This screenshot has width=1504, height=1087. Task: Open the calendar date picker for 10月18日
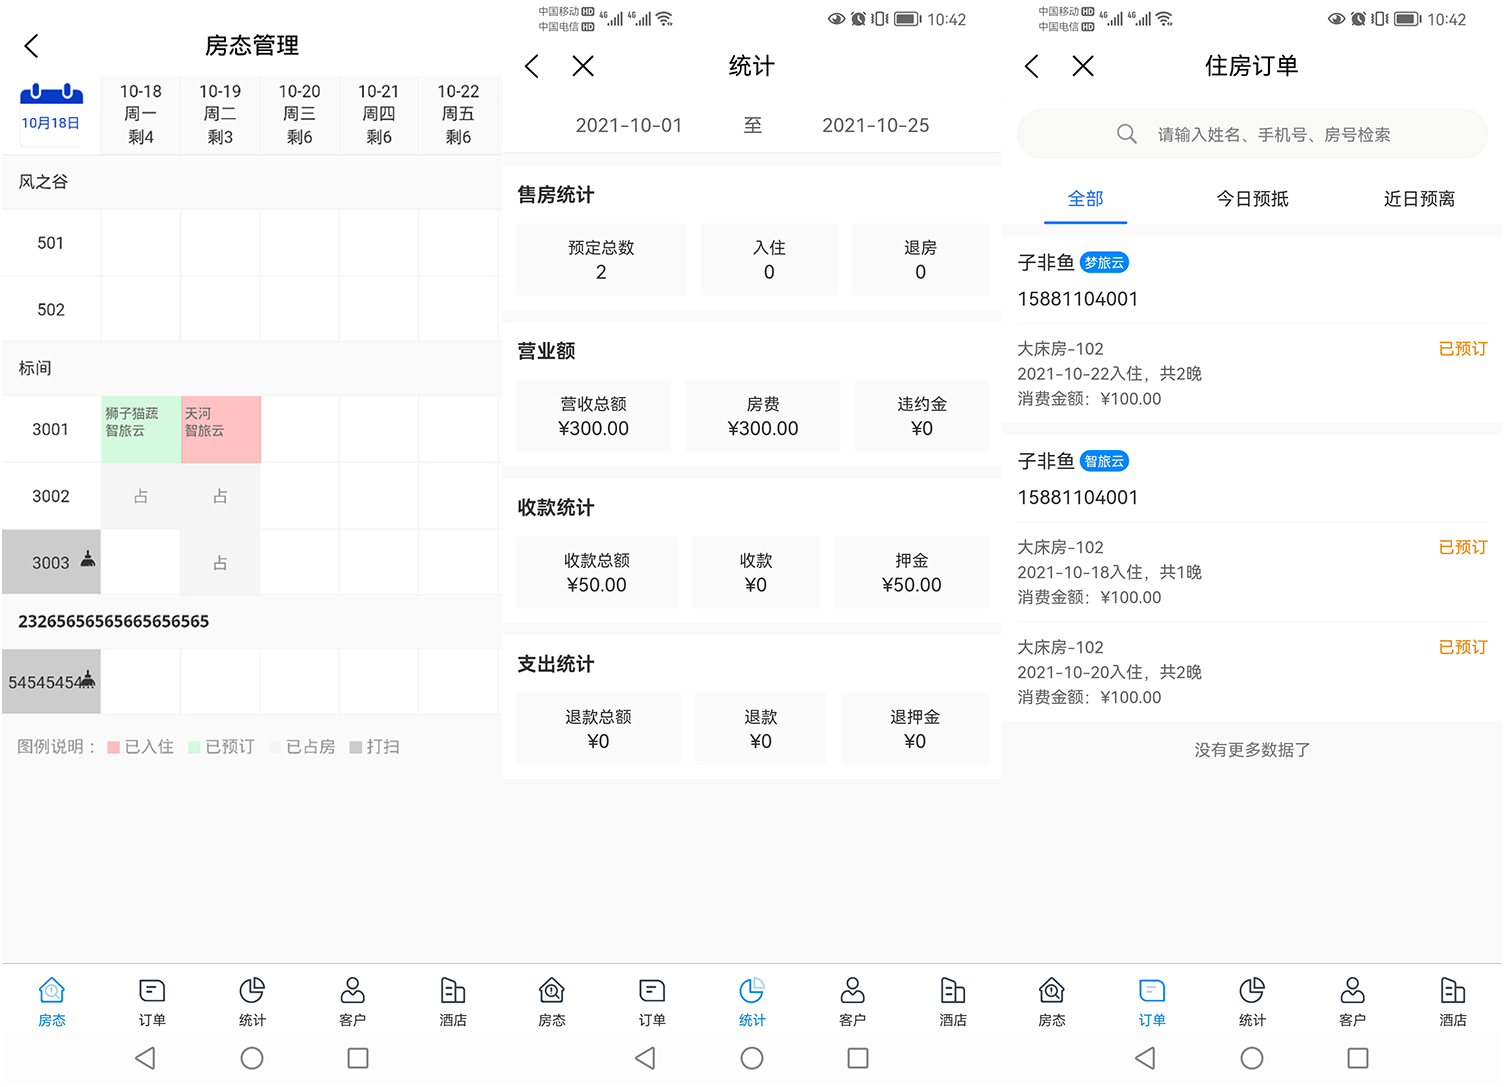coord(51,110)
